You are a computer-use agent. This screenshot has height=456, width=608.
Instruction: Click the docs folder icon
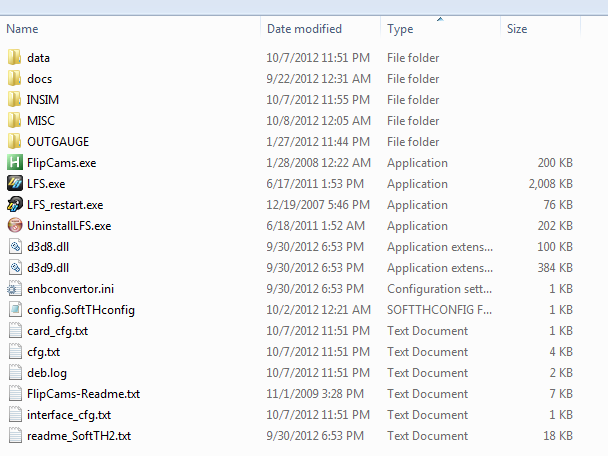click(15, 79)
